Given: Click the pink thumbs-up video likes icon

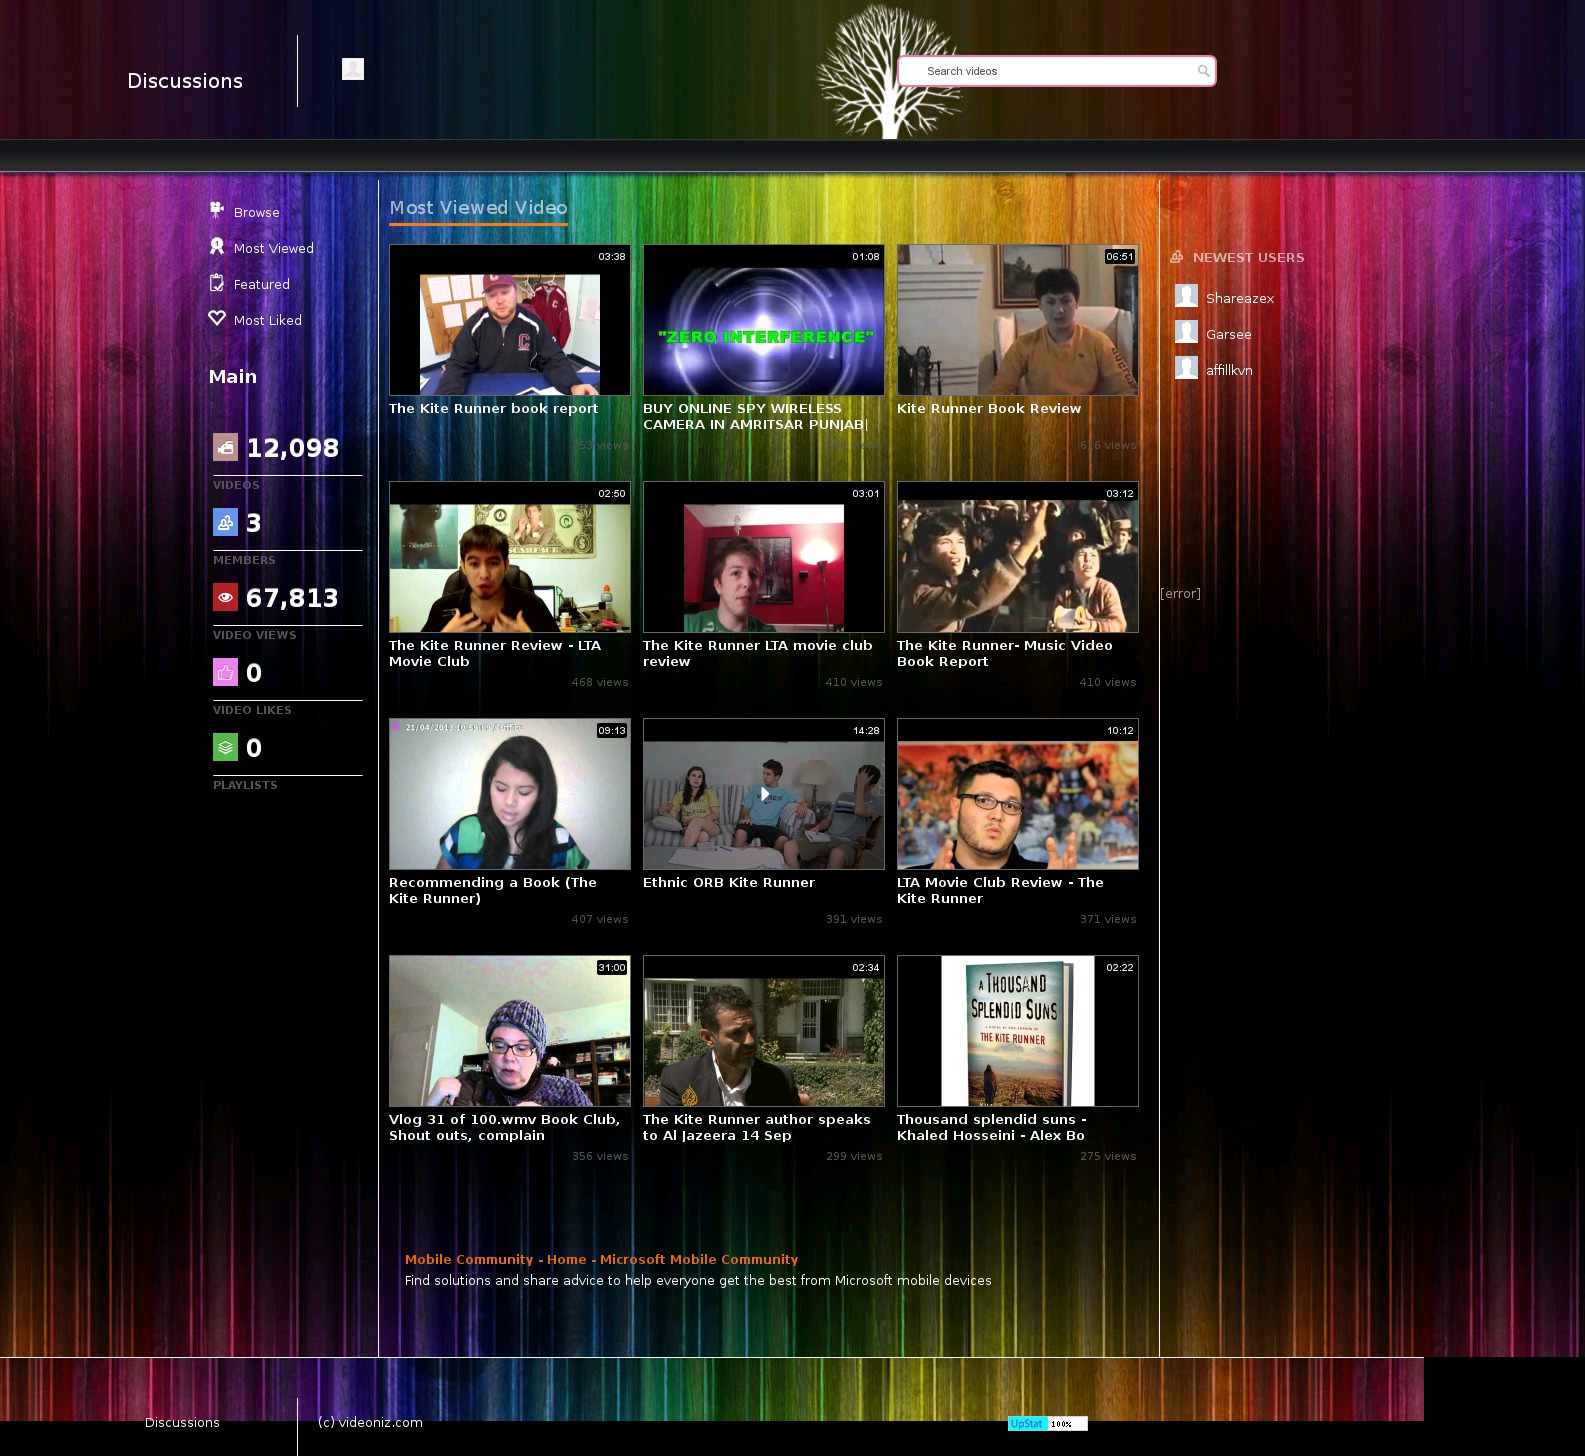Looking at the screenshot, I should [225, 672].
